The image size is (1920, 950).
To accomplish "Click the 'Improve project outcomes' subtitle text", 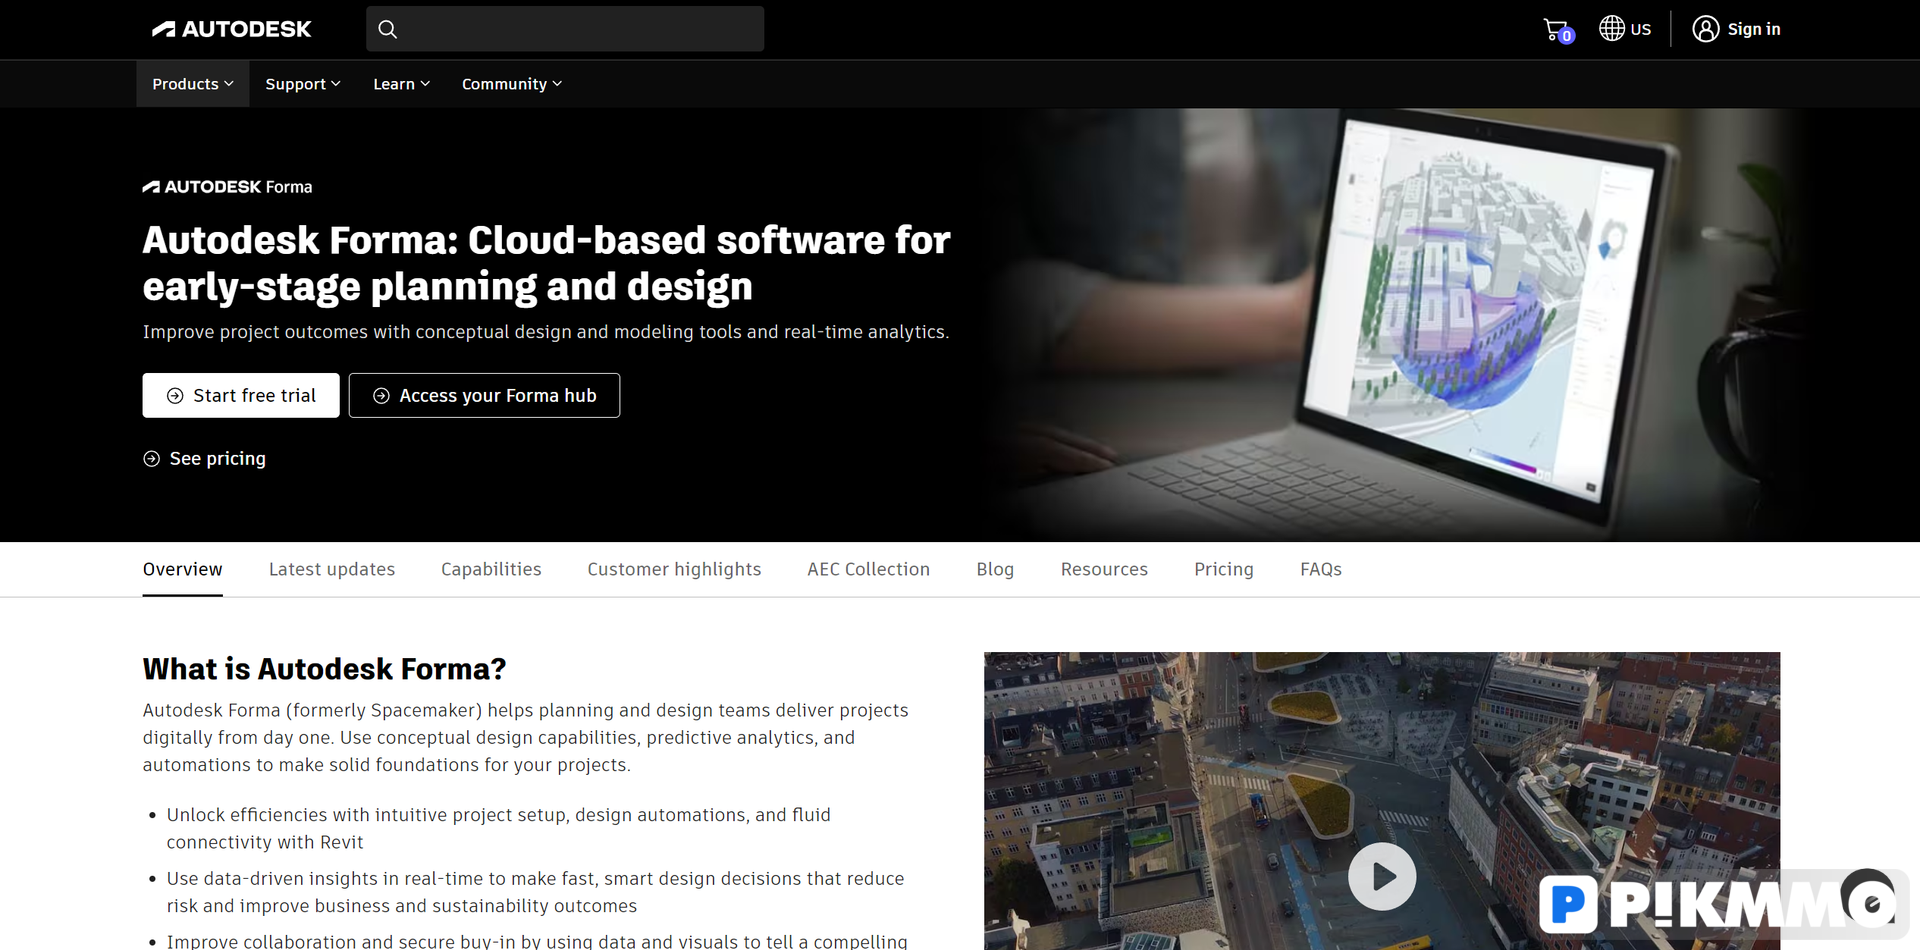I will pyautogui.click(x=546, y=332).
